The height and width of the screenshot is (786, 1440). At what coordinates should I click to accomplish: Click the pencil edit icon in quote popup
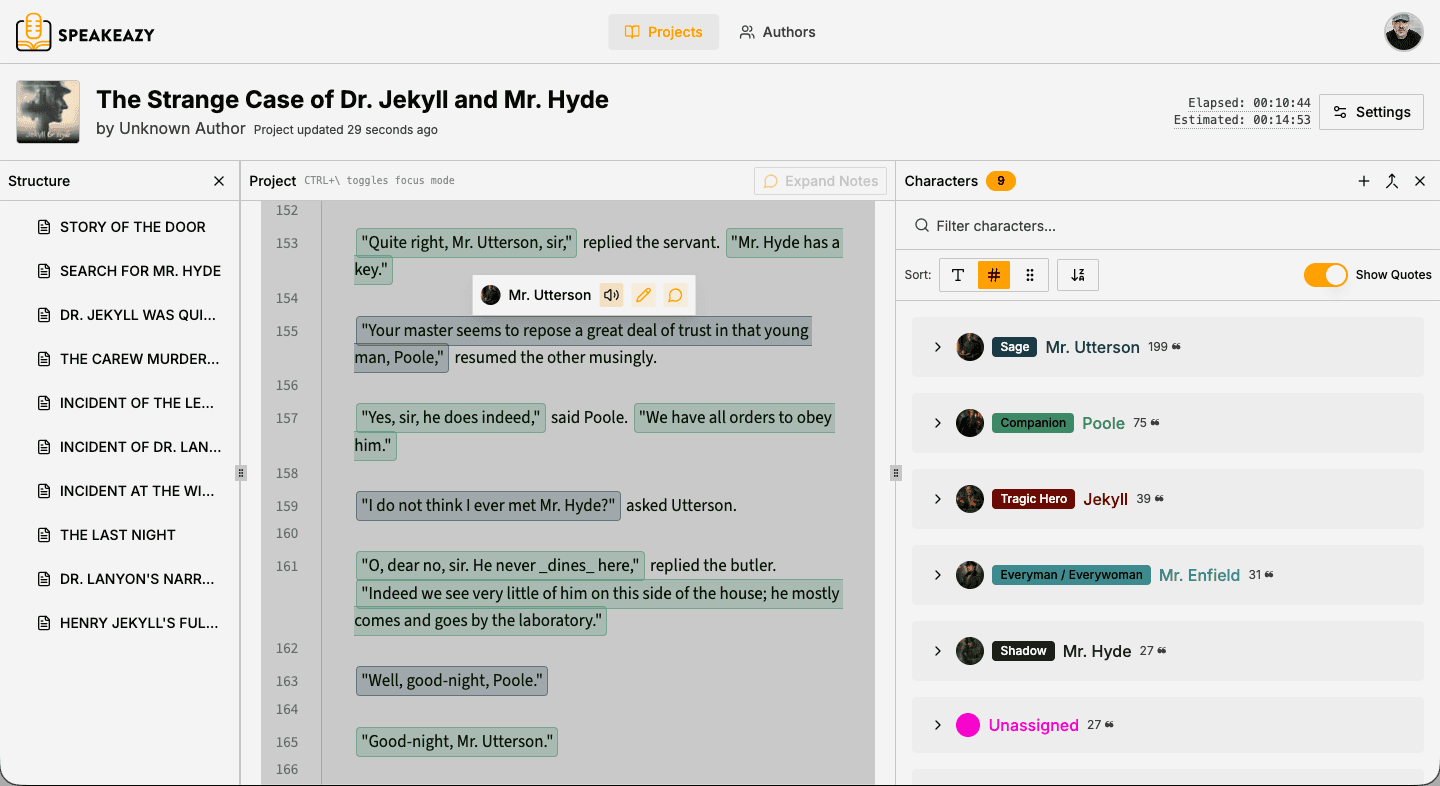[x=644, y=295]
